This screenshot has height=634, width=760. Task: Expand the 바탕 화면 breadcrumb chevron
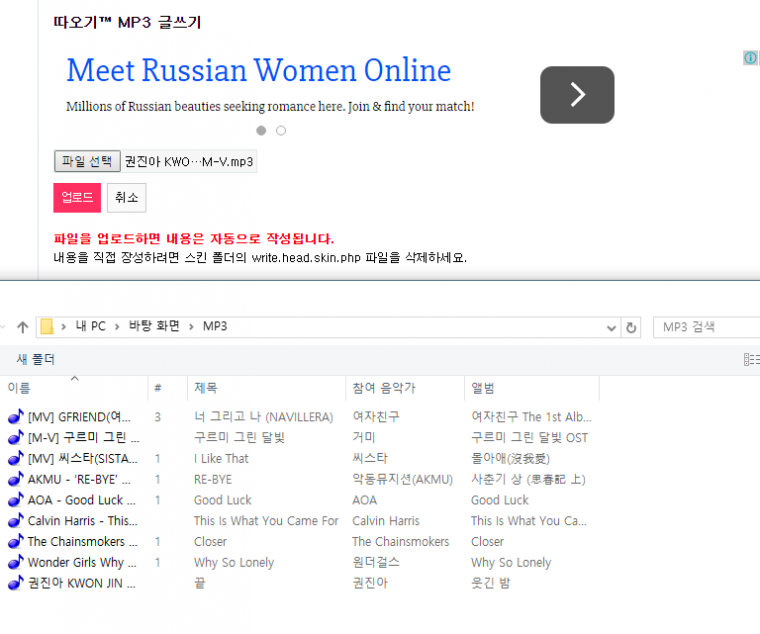[x=192, y=327]
